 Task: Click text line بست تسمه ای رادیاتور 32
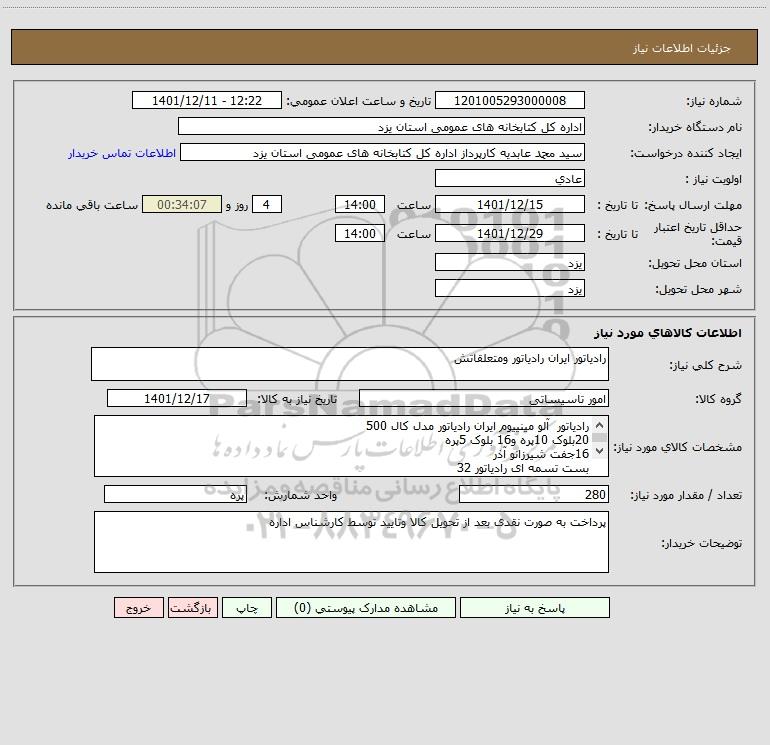[x=522, y=468]
